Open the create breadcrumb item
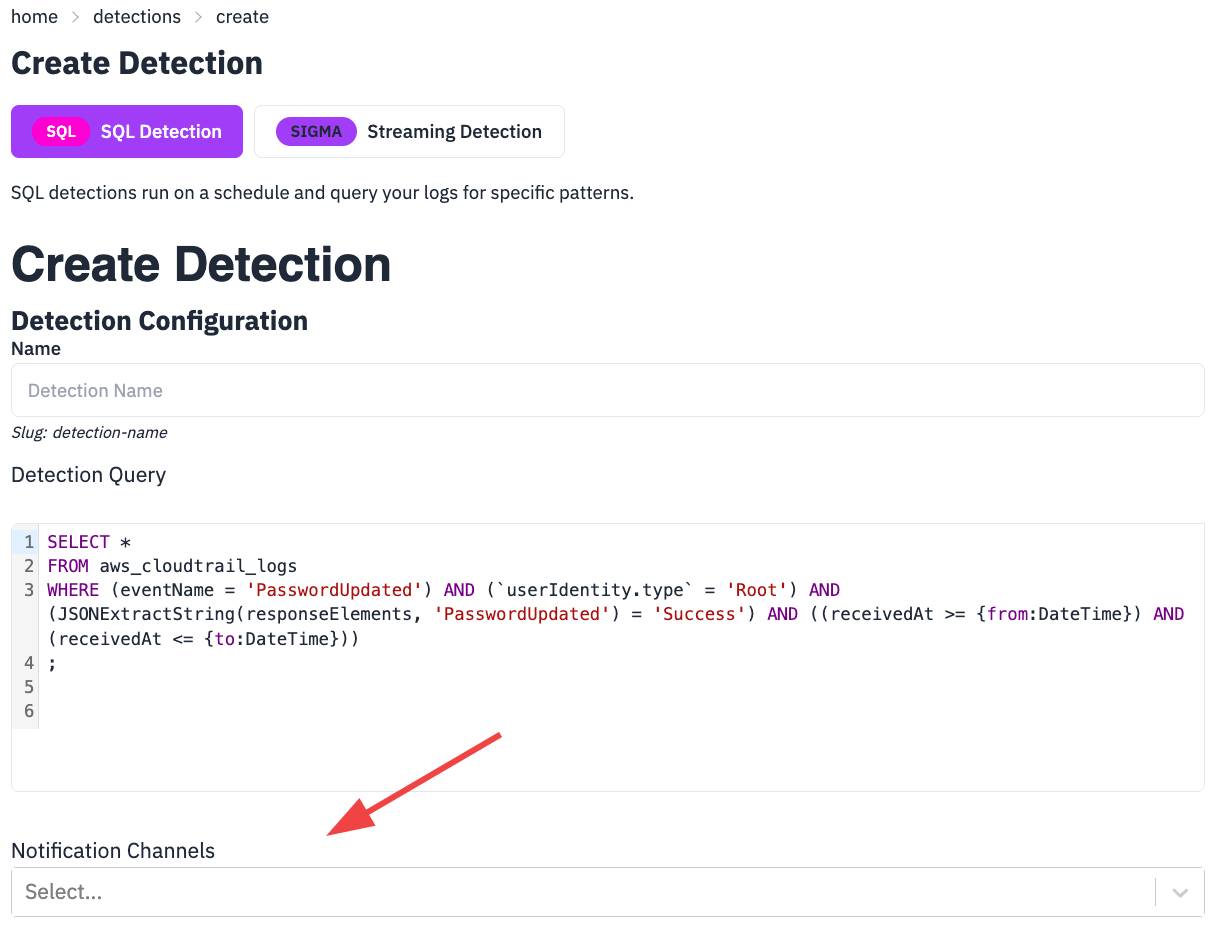1226x938 pixels. pos(242,16)
